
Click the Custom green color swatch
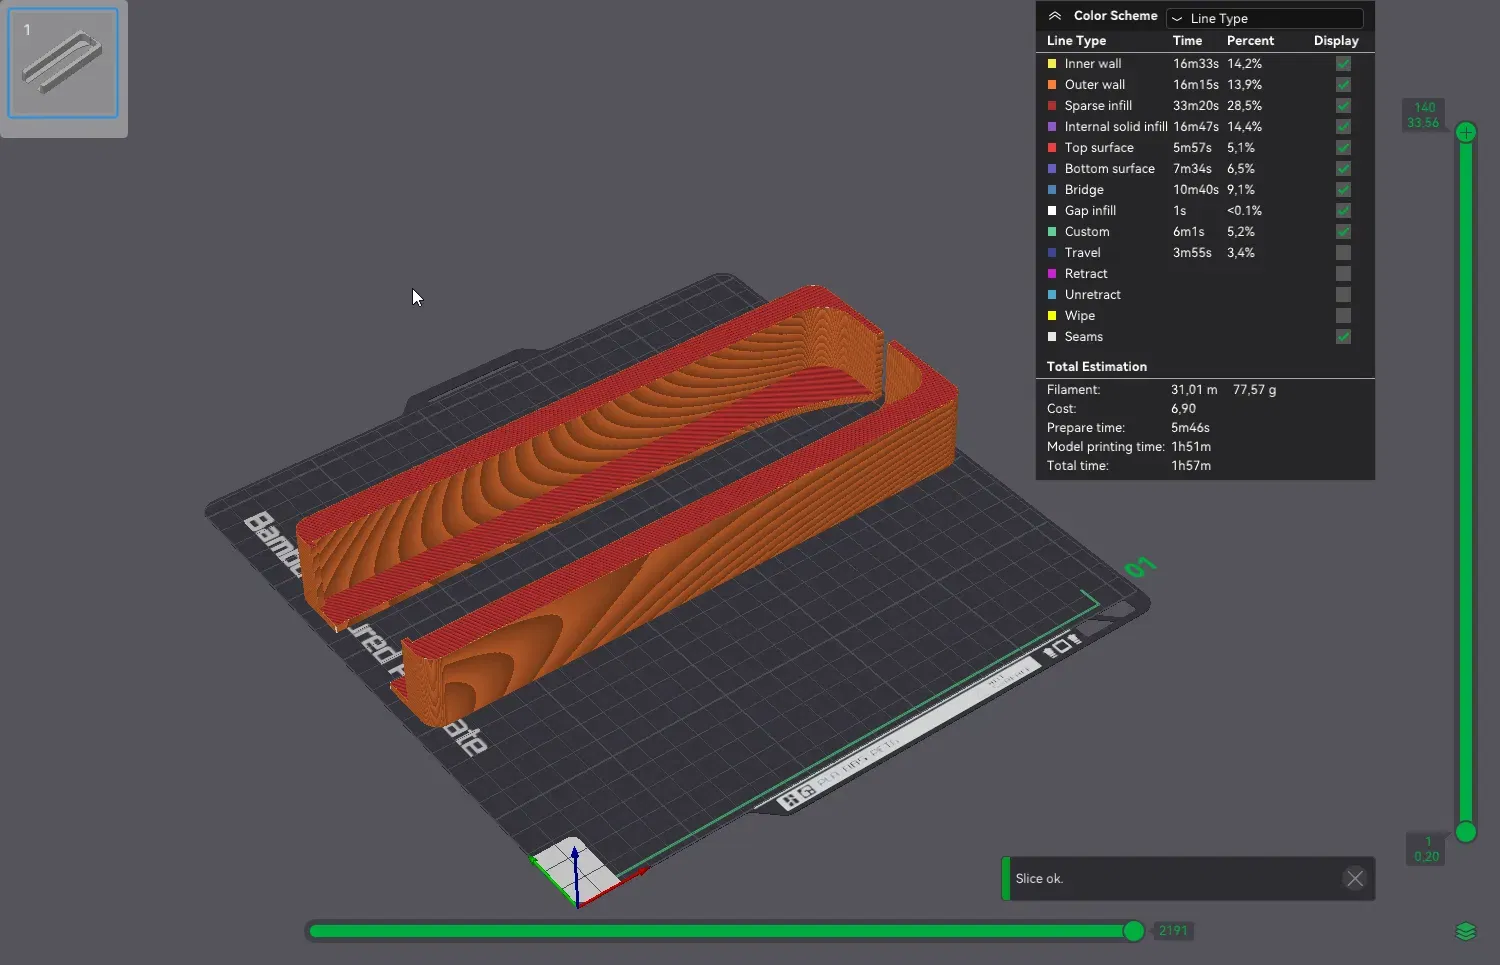(x=1052, y=231)
